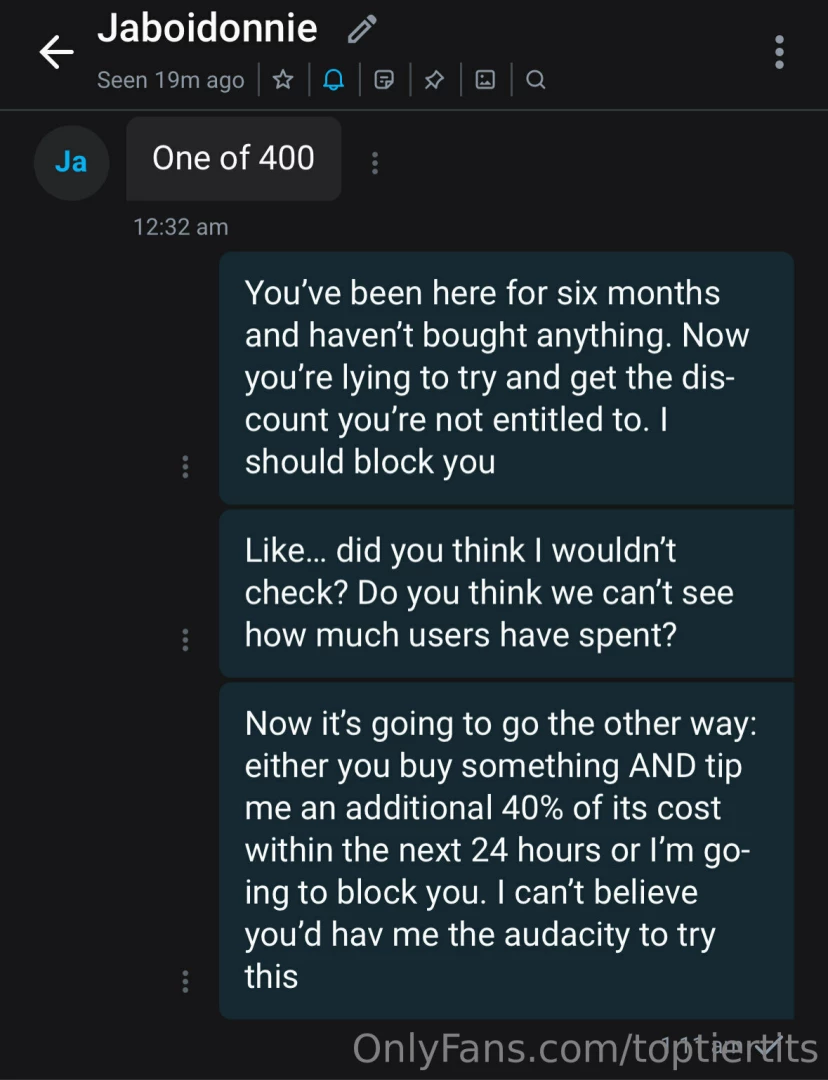828x1080 pixels.
Task: Open options for "the audacity" message
Action: [185, 981]
